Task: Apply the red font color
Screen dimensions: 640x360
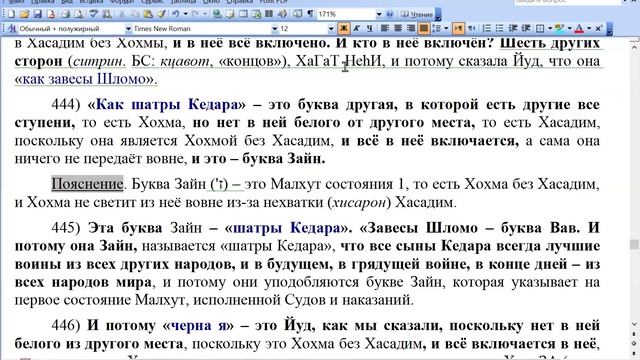Action: [579, 28]
